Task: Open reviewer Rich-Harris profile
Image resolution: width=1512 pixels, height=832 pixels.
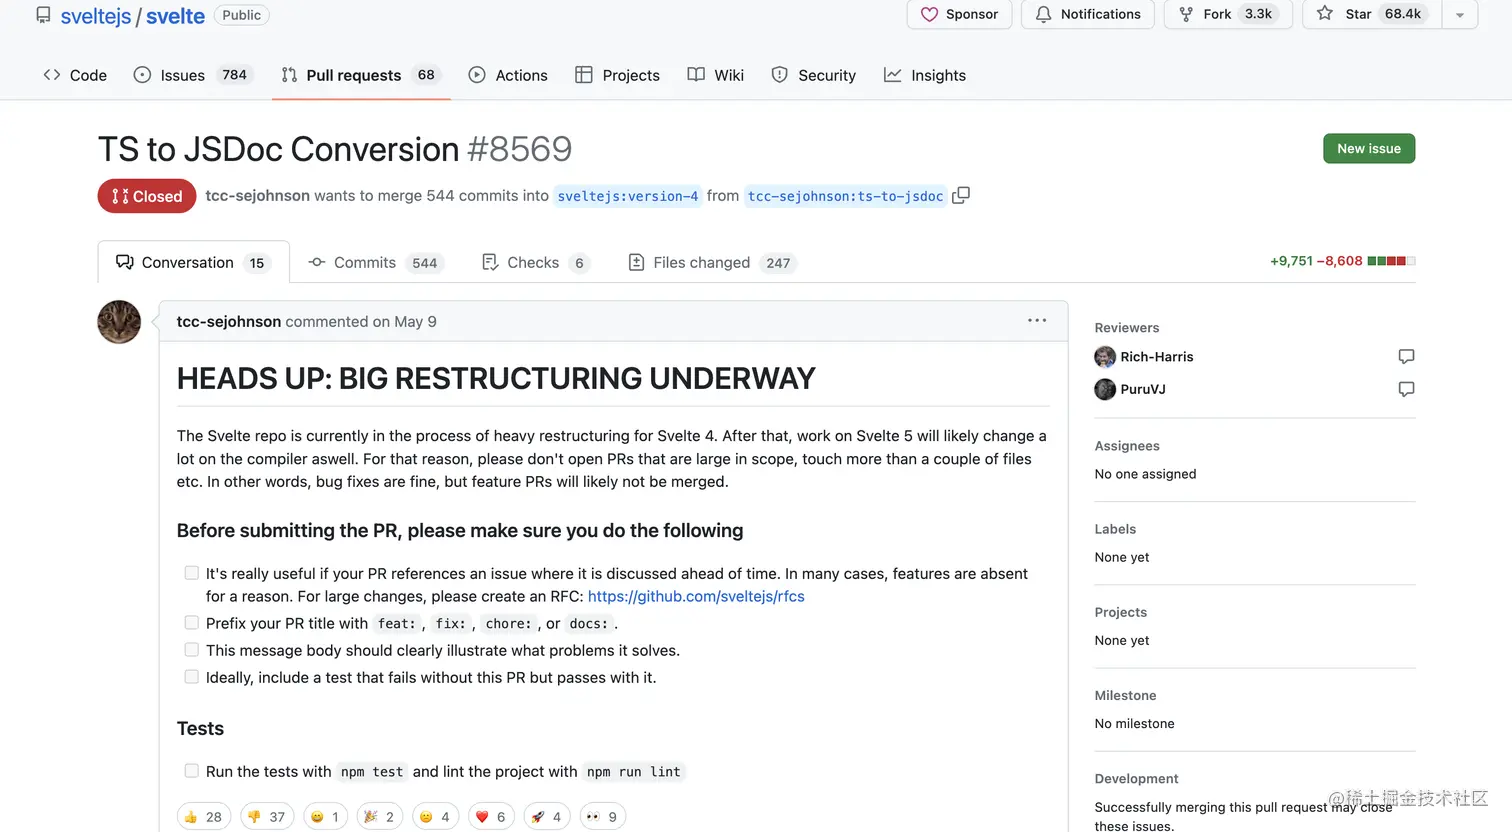Action: tap(1156, 357)
